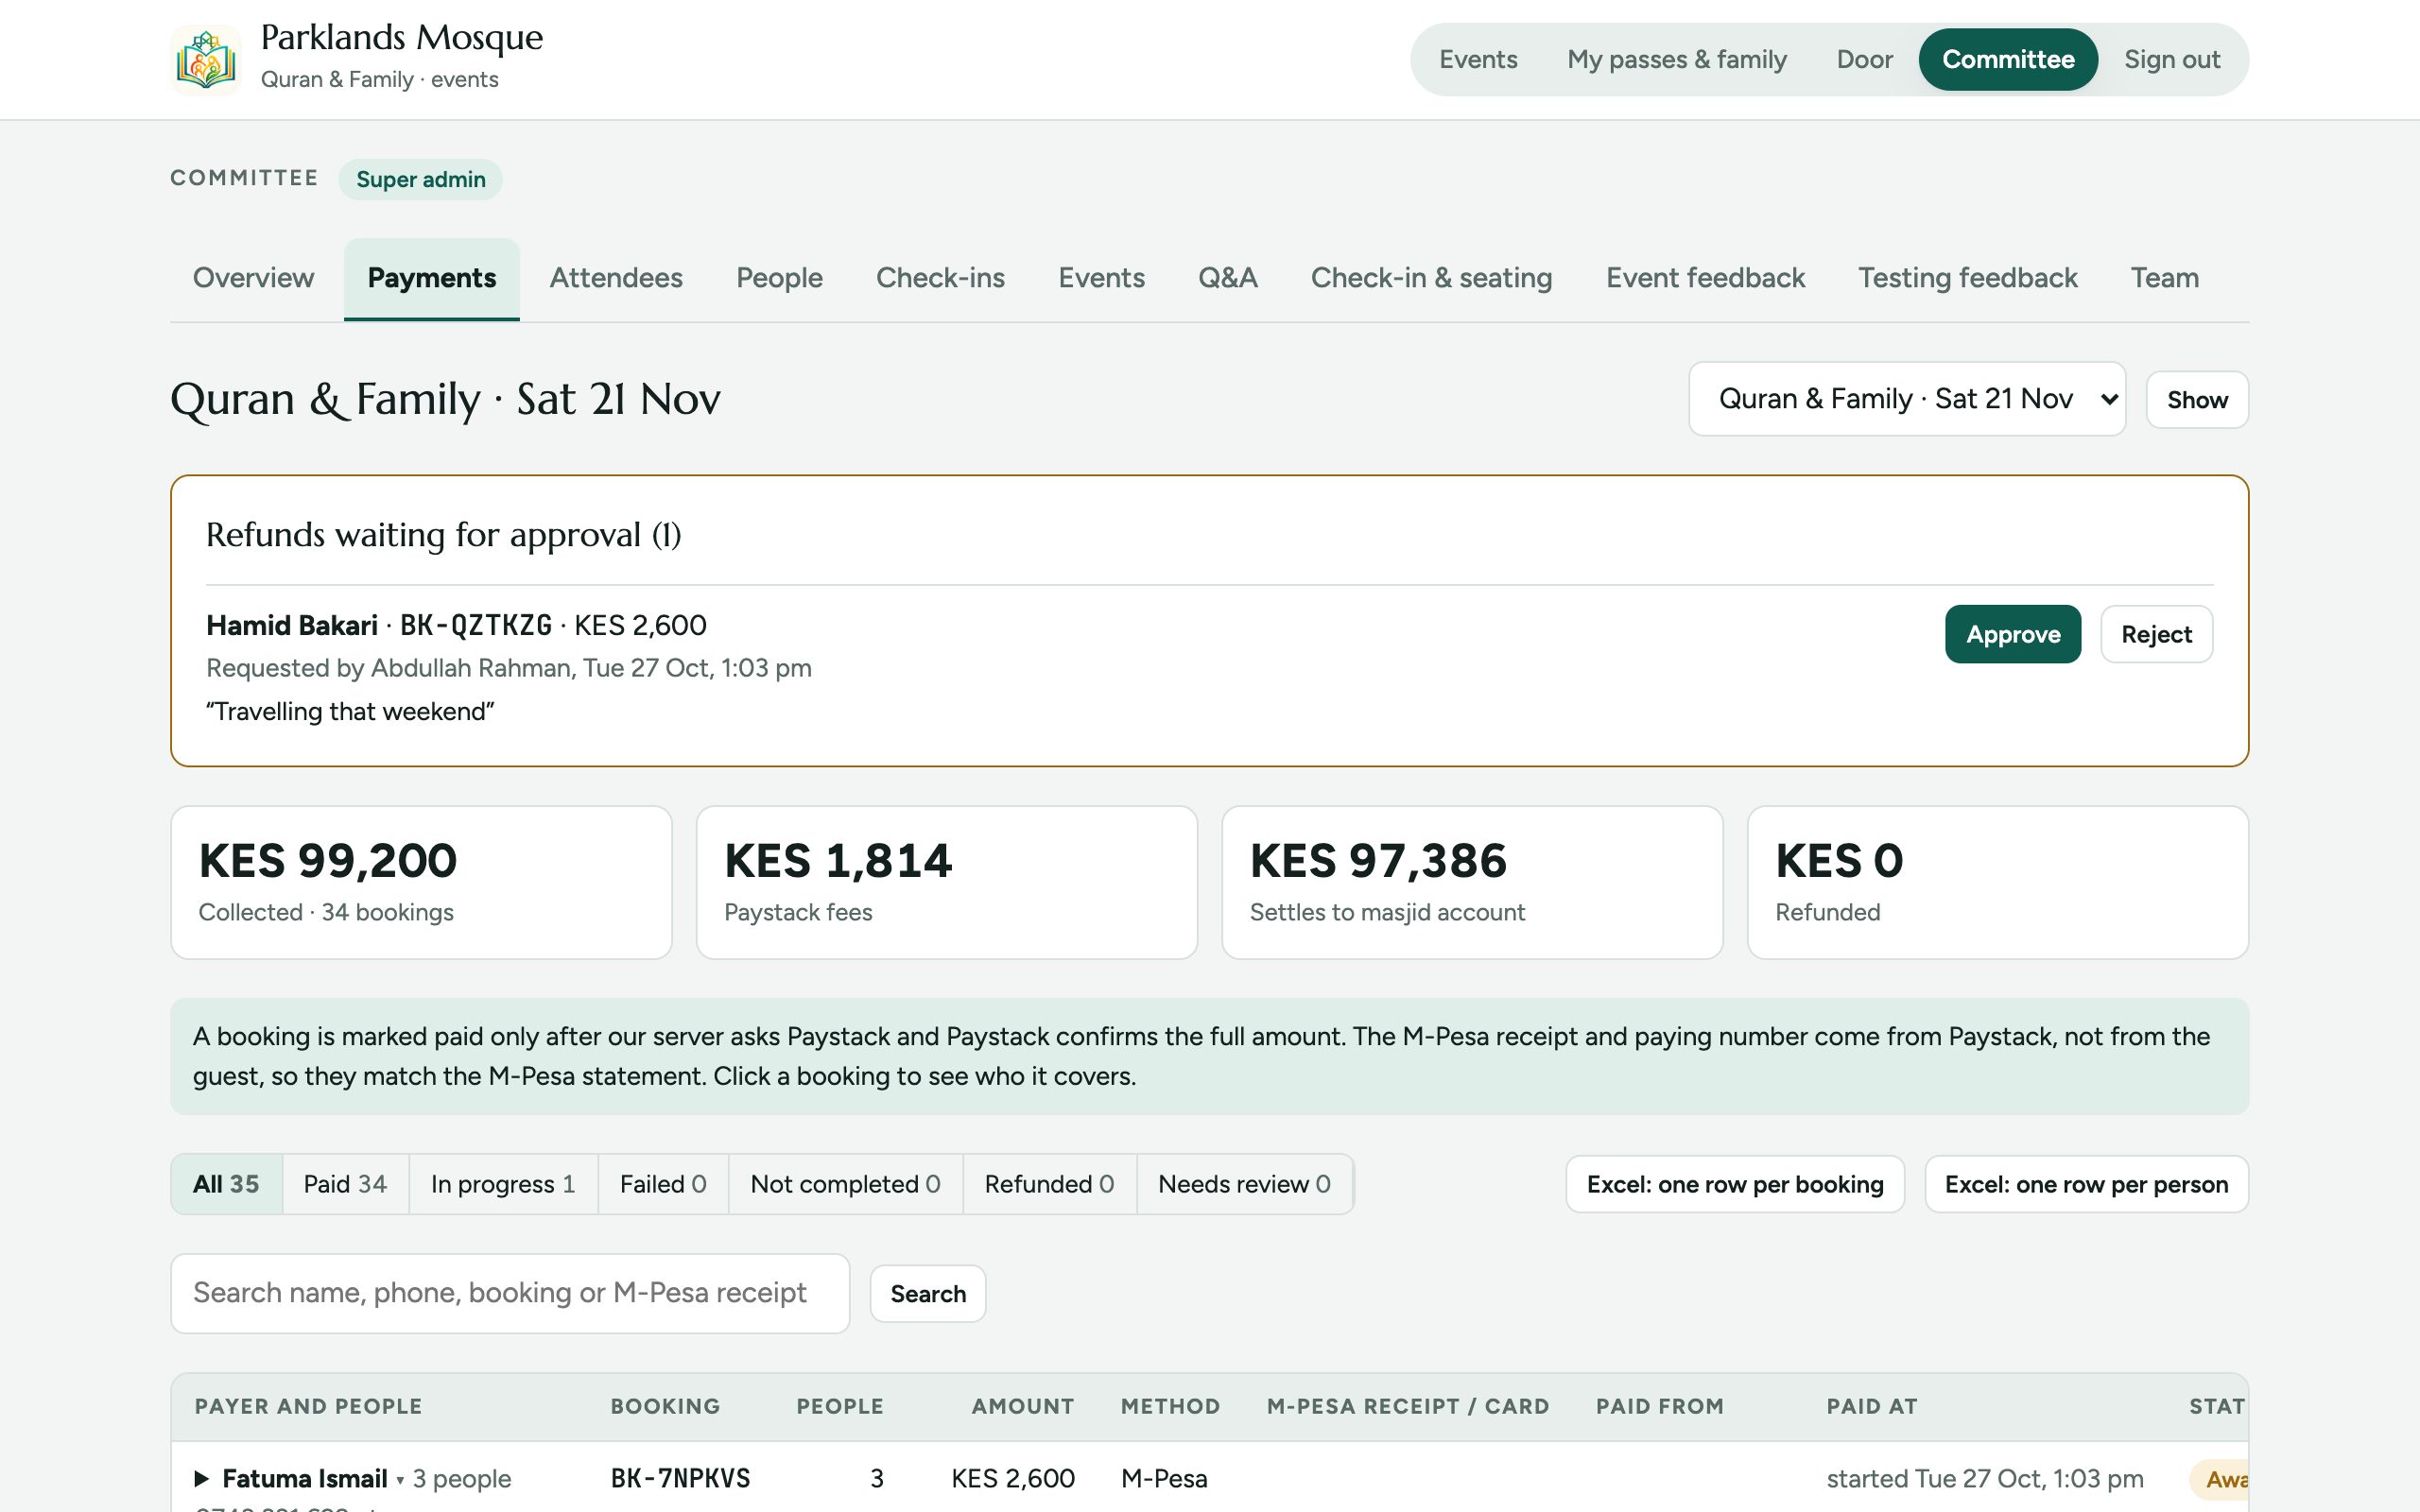The image size is (2420, 1512).
Task: Click the KES 0 Refunded card
Action: (x=1997, y=882)
